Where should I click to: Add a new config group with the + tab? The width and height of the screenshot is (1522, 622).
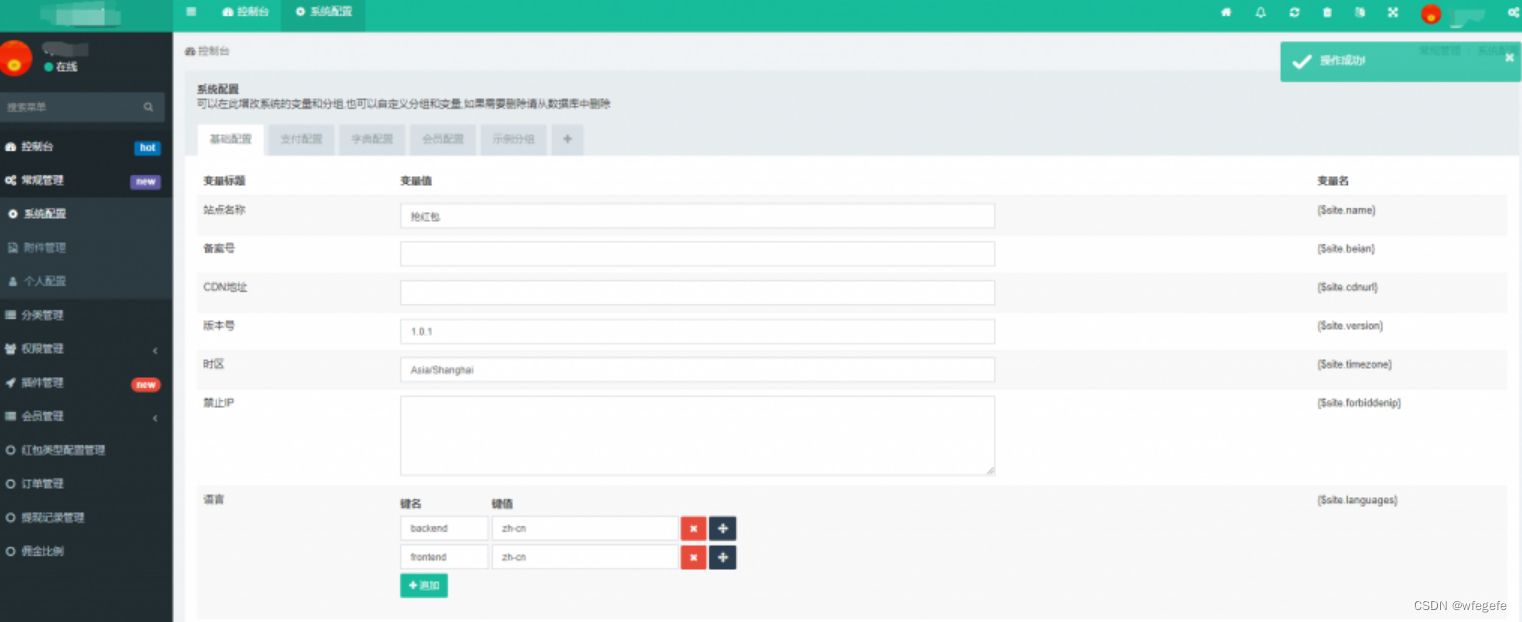(567, 140)
